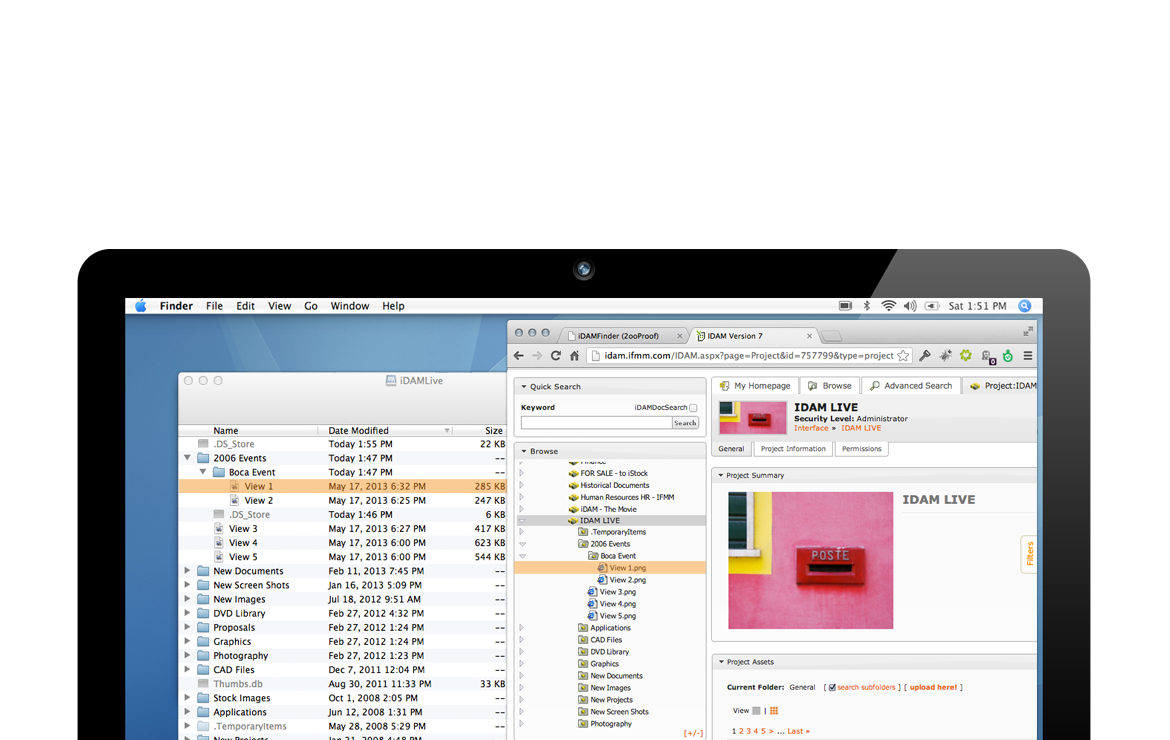Toggle the iDAMDocSearch checkbox
The height and width of the screenshot is (740, 1170).
693,408
